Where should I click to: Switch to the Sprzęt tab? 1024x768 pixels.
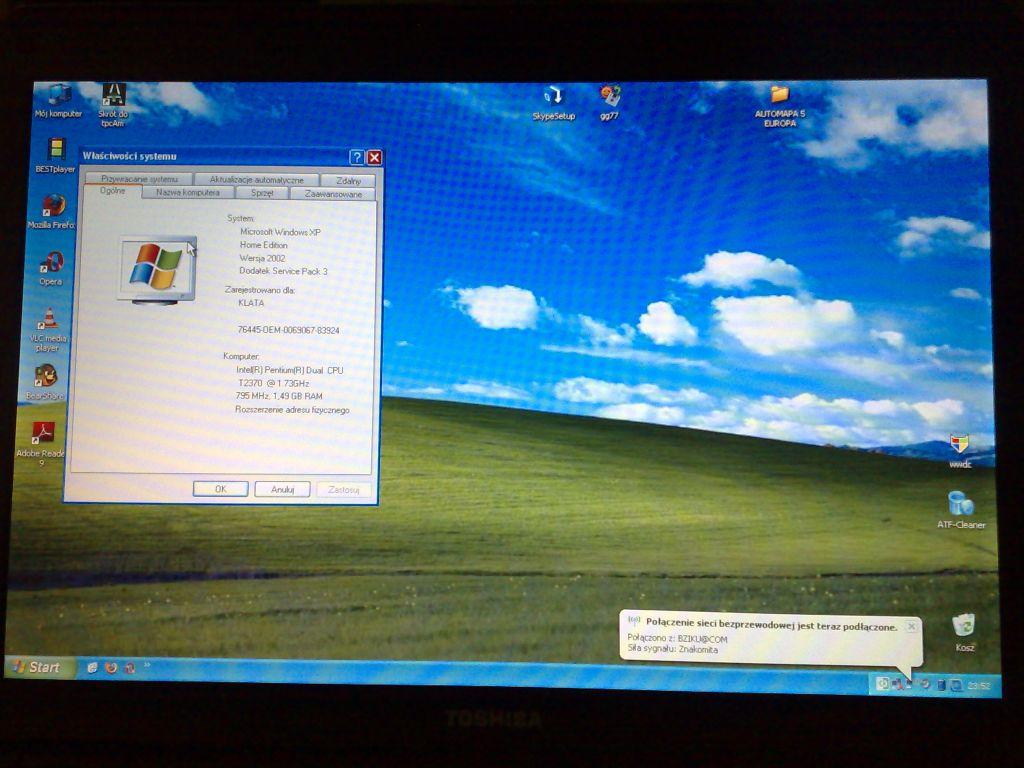[262, 193]
